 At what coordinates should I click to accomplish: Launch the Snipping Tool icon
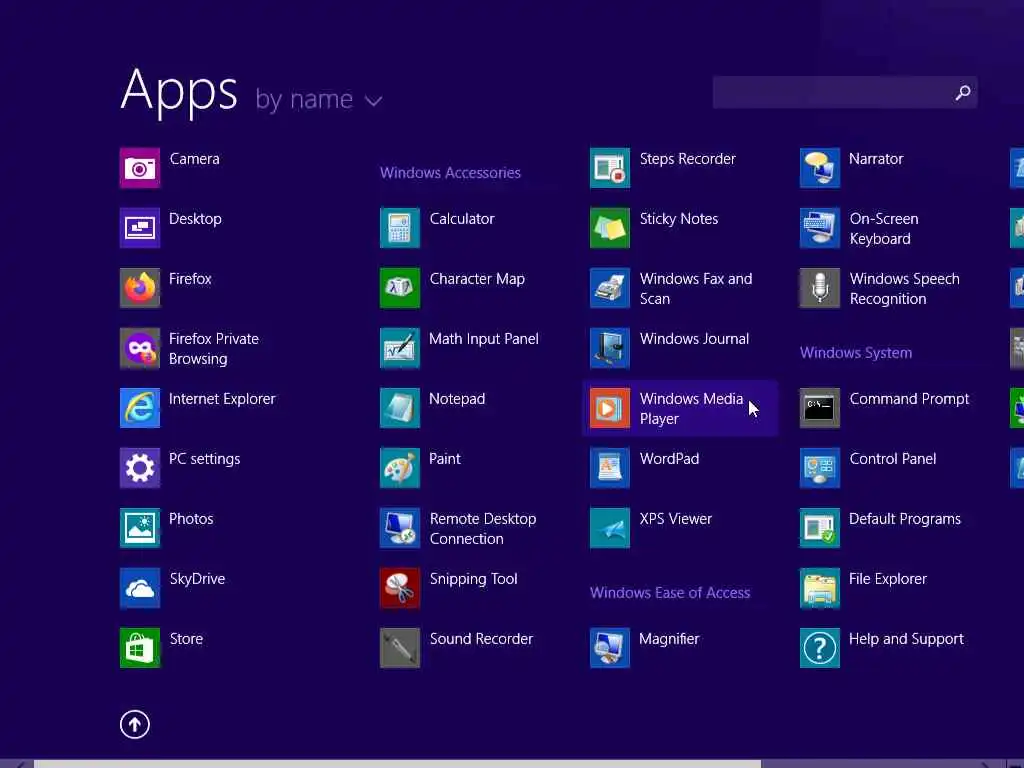click(x=400, y=588)
